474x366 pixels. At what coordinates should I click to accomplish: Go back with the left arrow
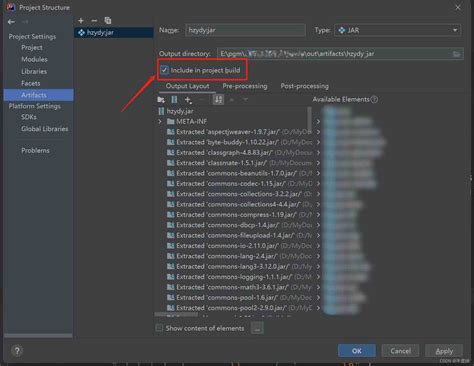(11, 22)
